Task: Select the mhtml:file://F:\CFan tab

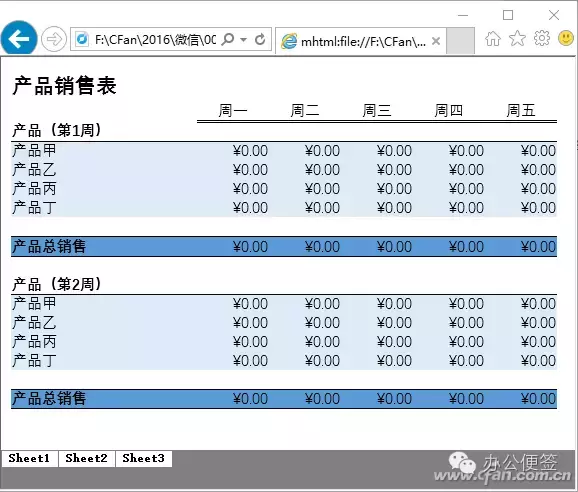Action: pyautogui.click(x=361, y=41)
